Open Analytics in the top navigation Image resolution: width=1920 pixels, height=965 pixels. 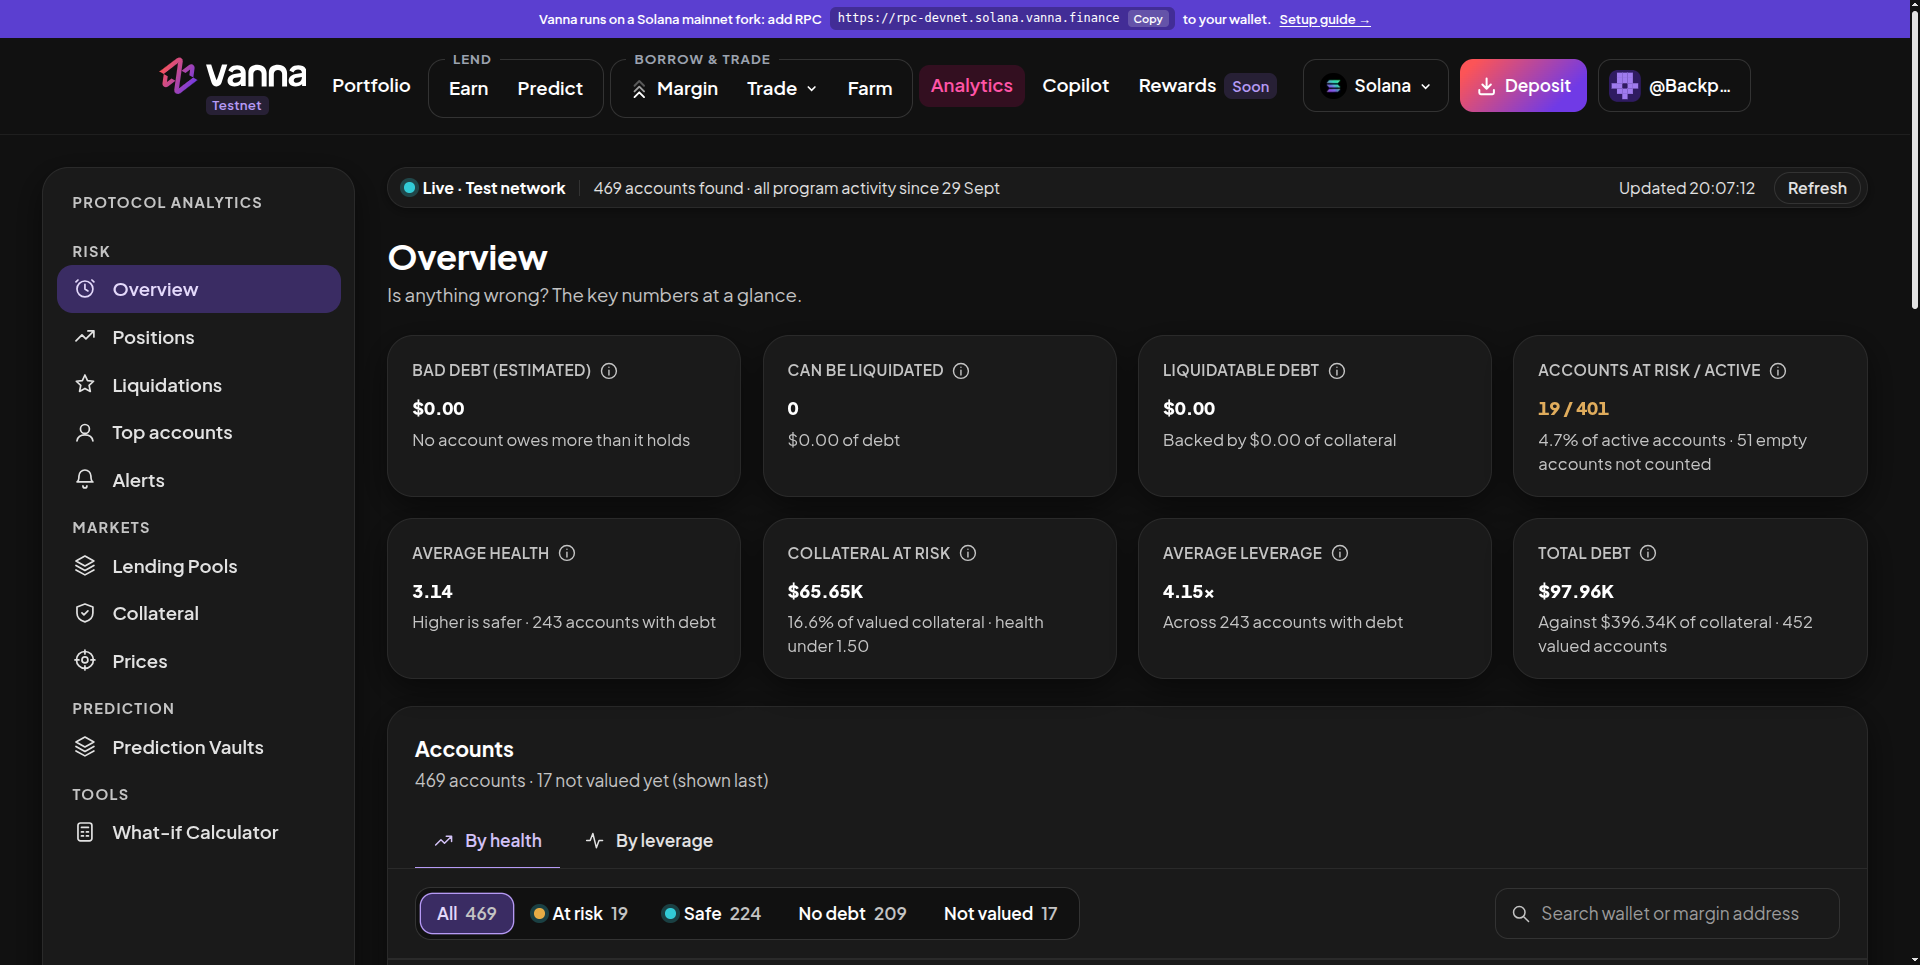pos(972,86)
